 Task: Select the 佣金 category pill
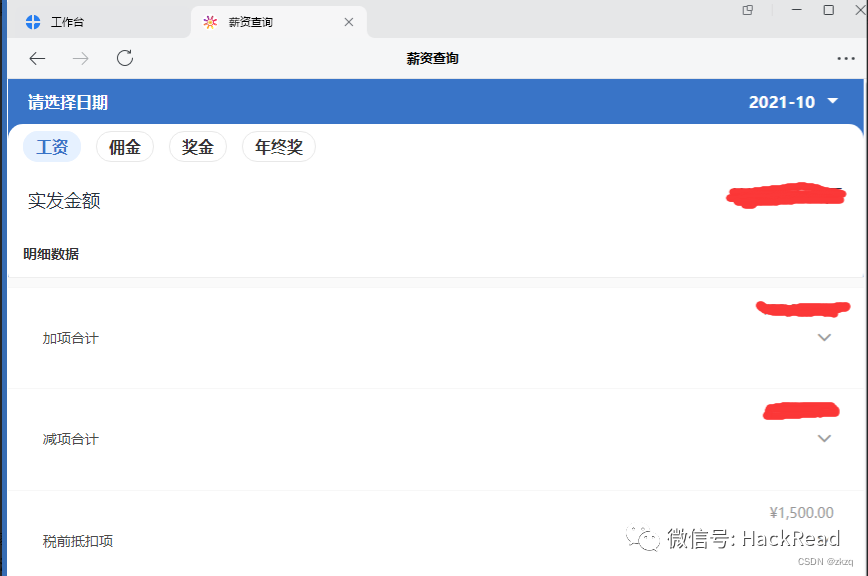(x=125, y=147)
